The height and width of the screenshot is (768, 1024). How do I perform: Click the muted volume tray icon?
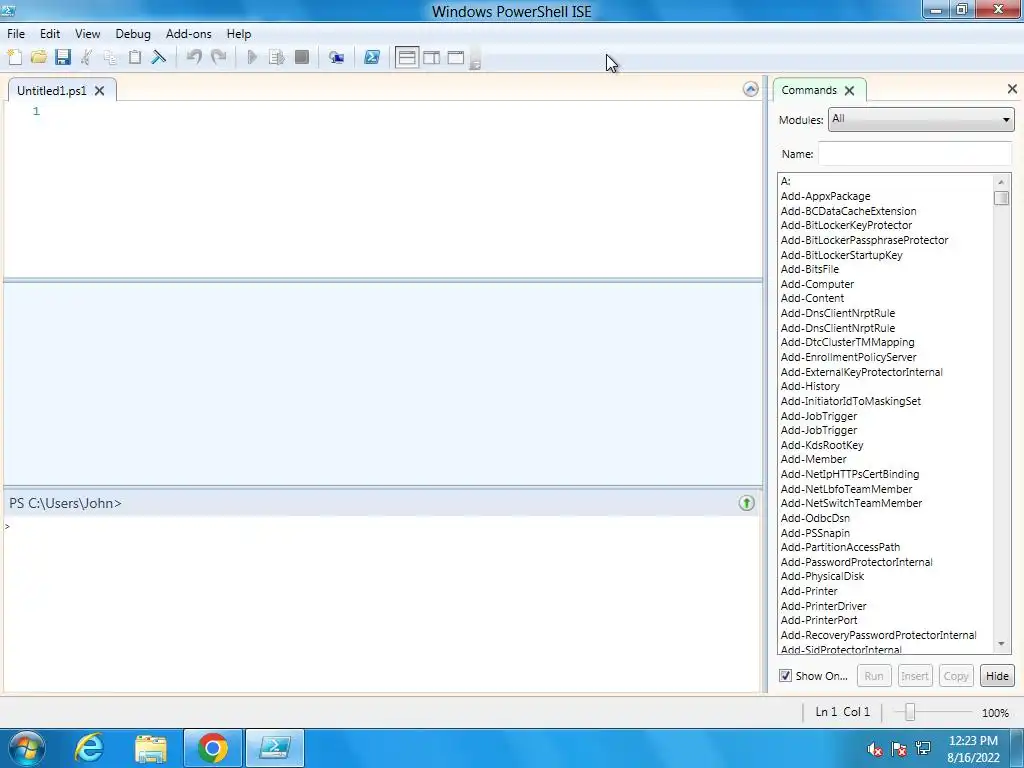[874, 749]
